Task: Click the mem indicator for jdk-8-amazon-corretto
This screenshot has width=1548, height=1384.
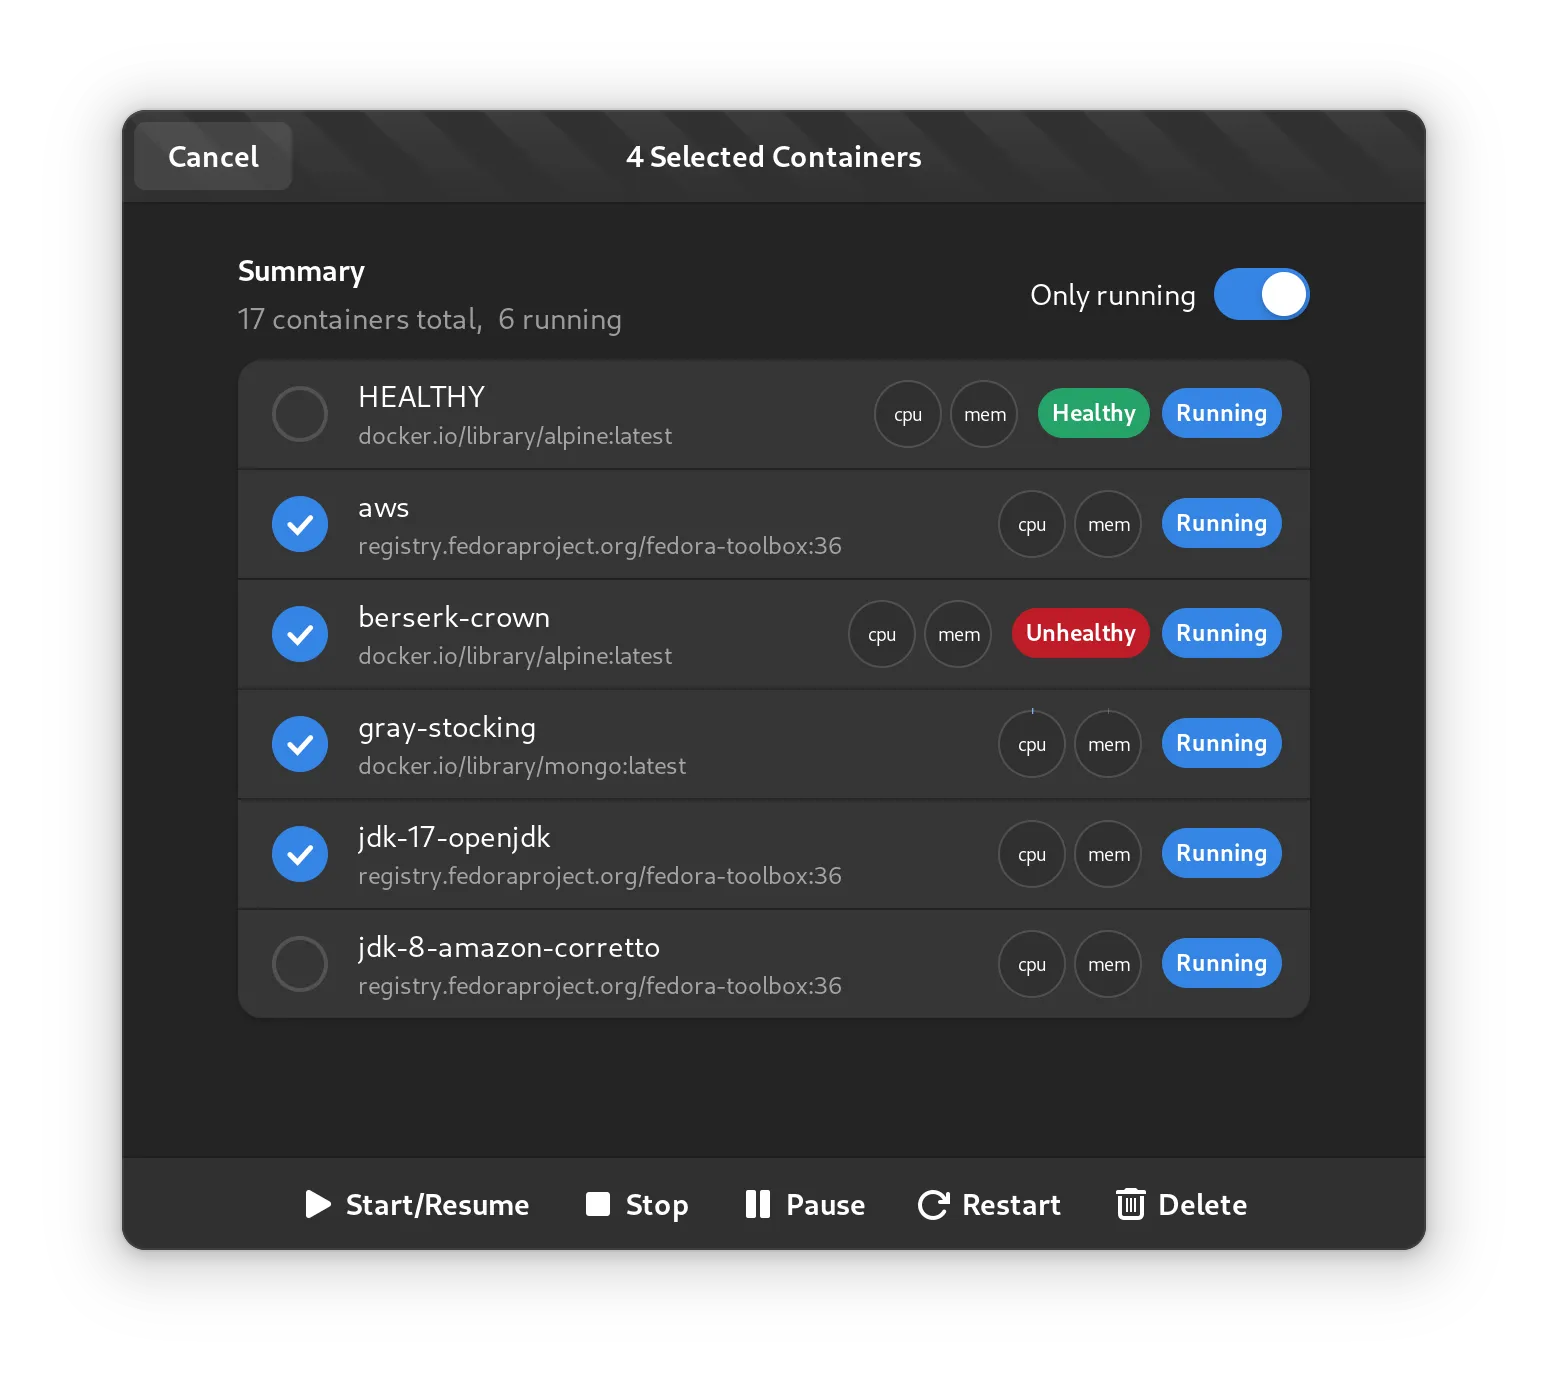Action: (1108, 964)
